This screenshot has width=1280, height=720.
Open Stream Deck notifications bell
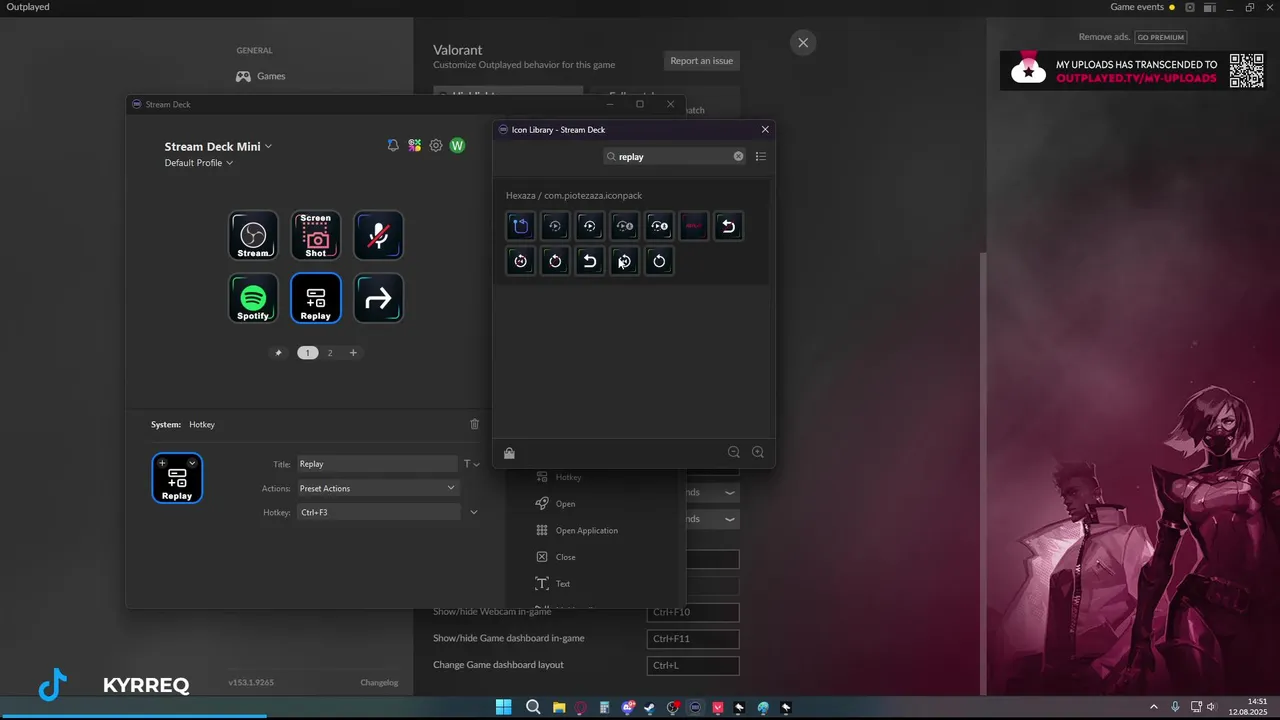(x=393, y=146)
